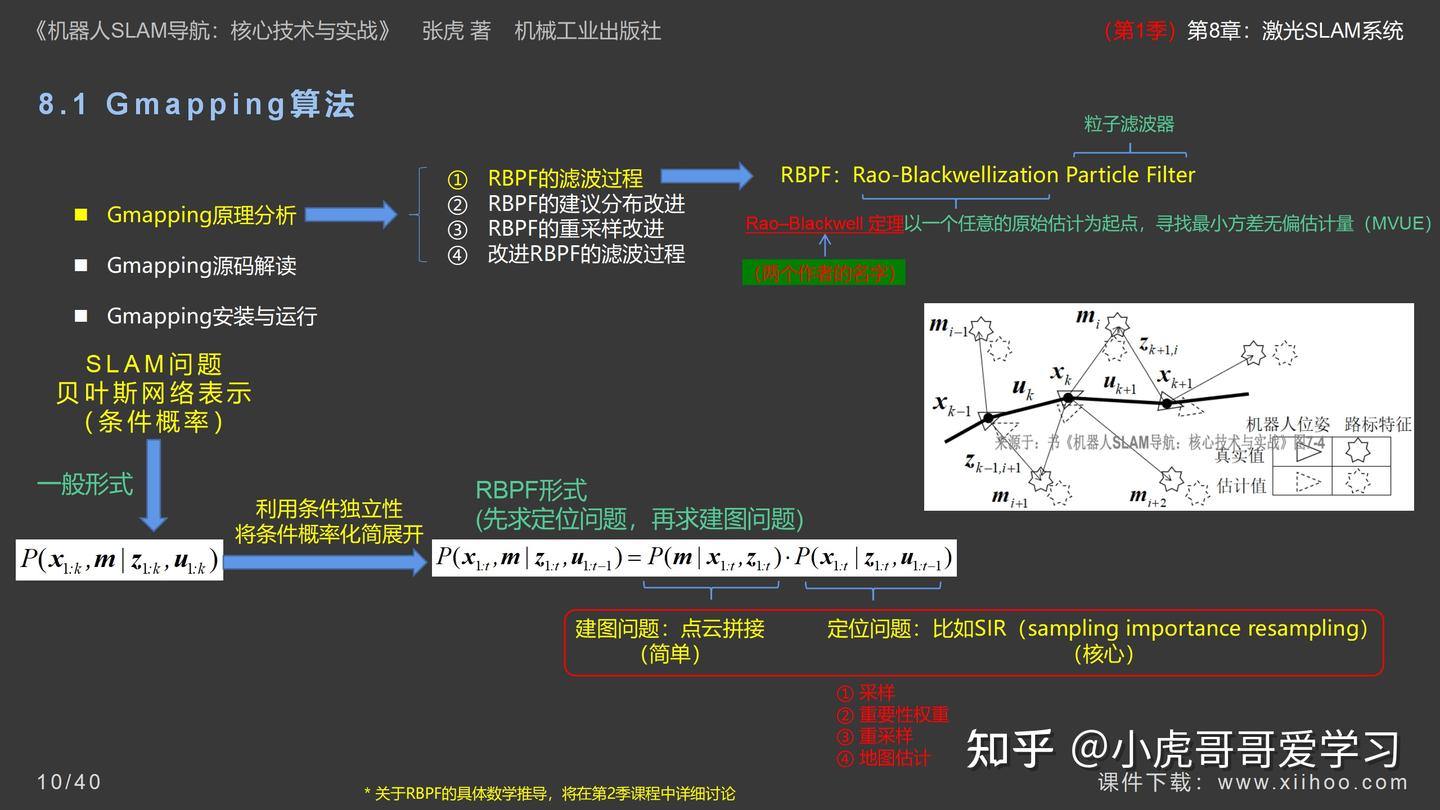This screenshot has width=1440, height=810.
Task: Click the factorized RBPF formula box
Action: tap(694, 558)
